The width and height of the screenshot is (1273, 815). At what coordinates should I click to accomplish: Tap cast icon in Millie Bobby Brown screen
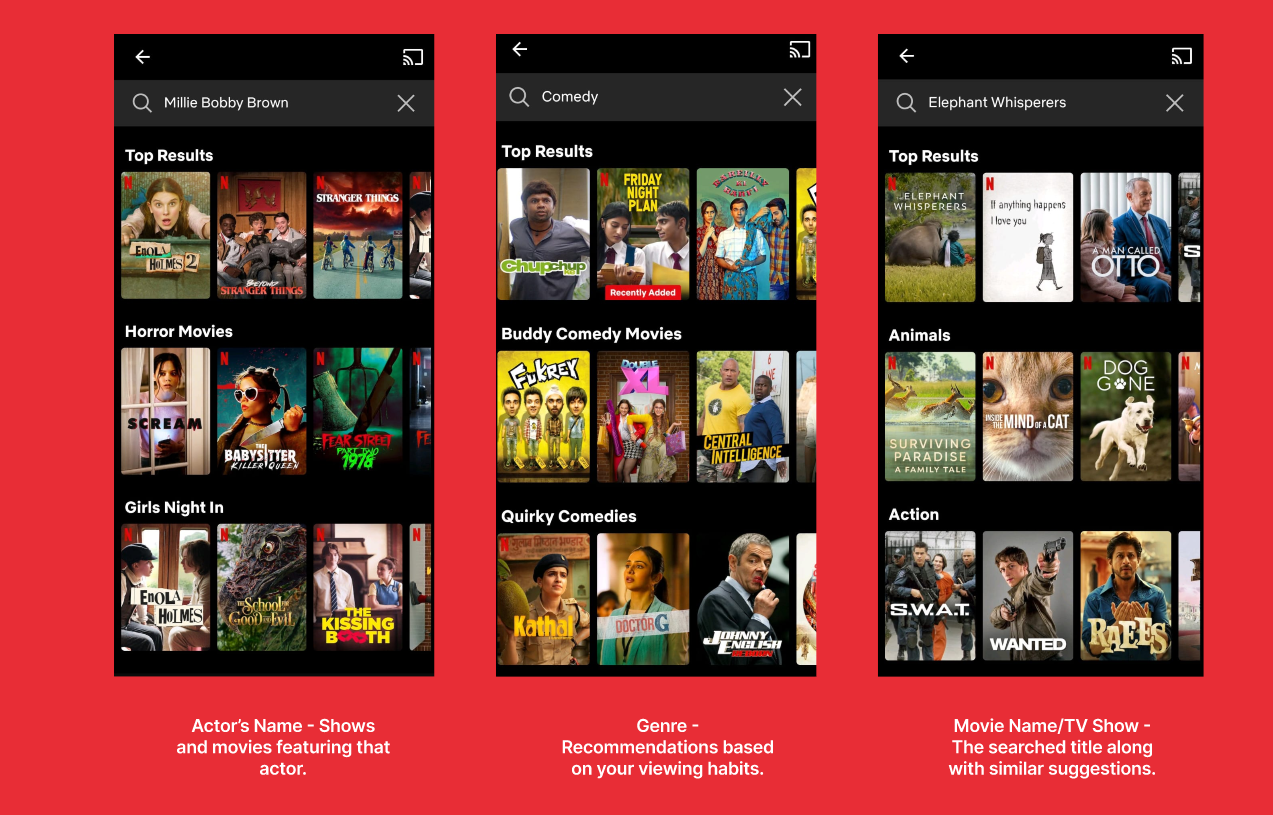[413, 57]
